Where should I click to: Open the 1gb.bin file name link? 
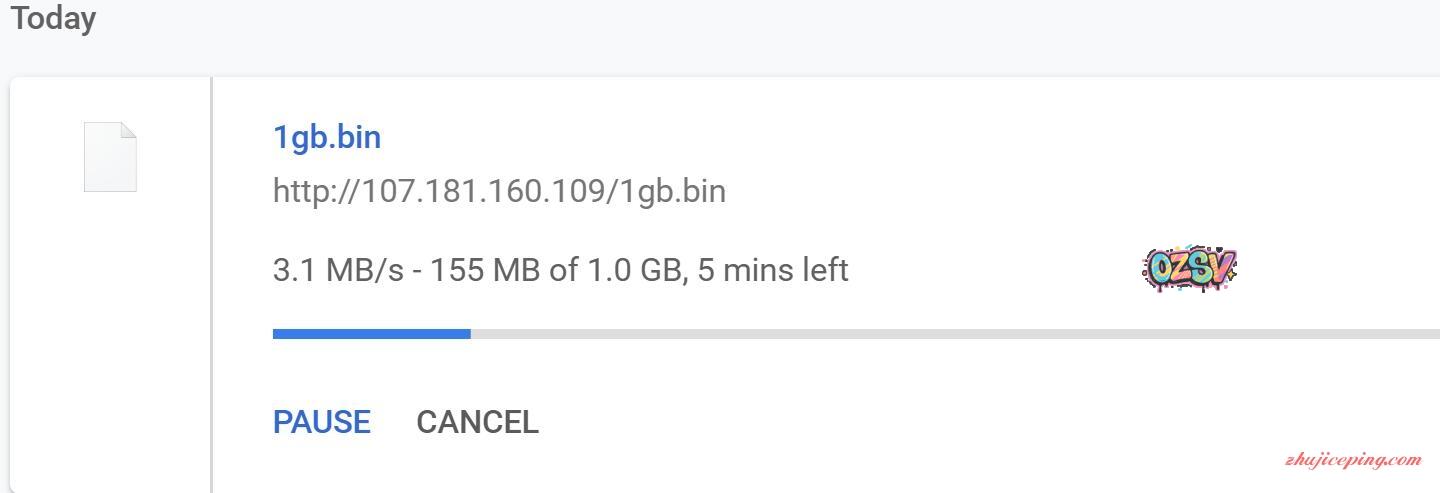tap(327, 137)
